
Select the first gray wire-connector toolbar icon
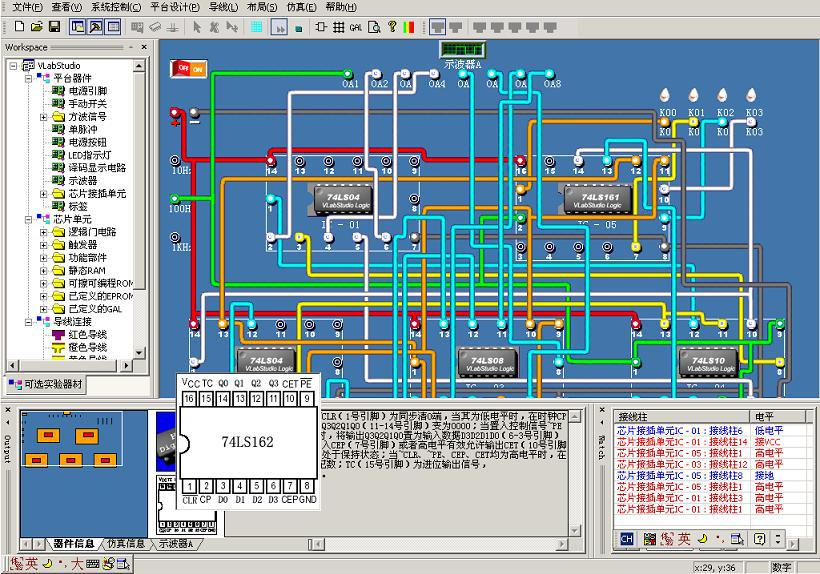click(x=438, y=27)
